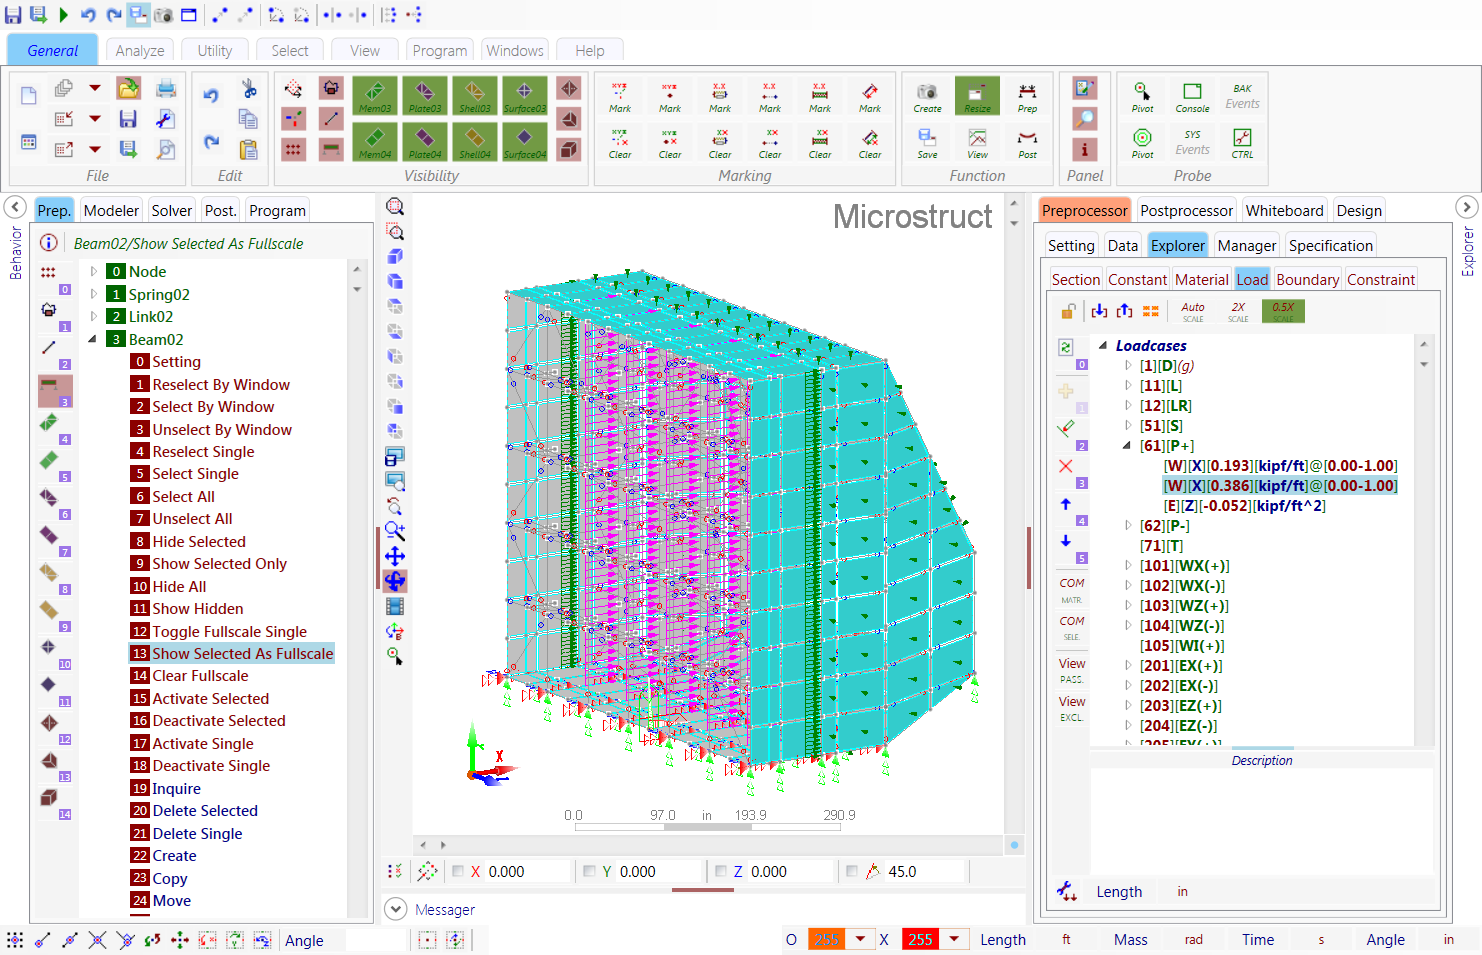Expand the Spring02 tree item
Viewport: 1482px width, 955px height.
coord(94,294)
